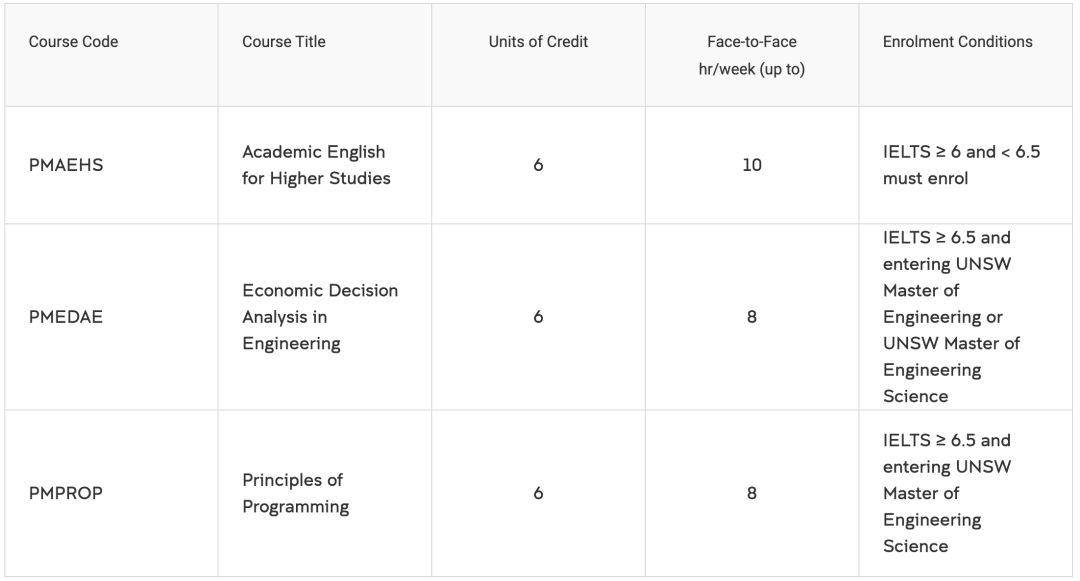Click Academic English for Higher Studies title
Viewport: 1080px width, 581px height.
[316, 165]
